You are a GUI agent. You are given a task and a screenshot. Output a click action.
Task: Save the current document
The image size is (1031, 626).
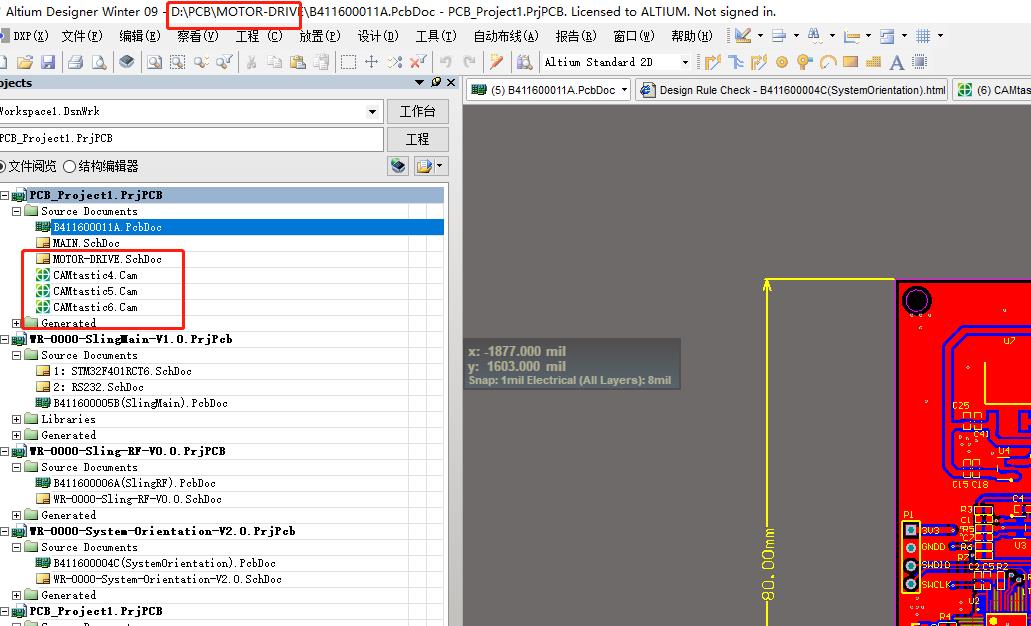click(47, 62)
